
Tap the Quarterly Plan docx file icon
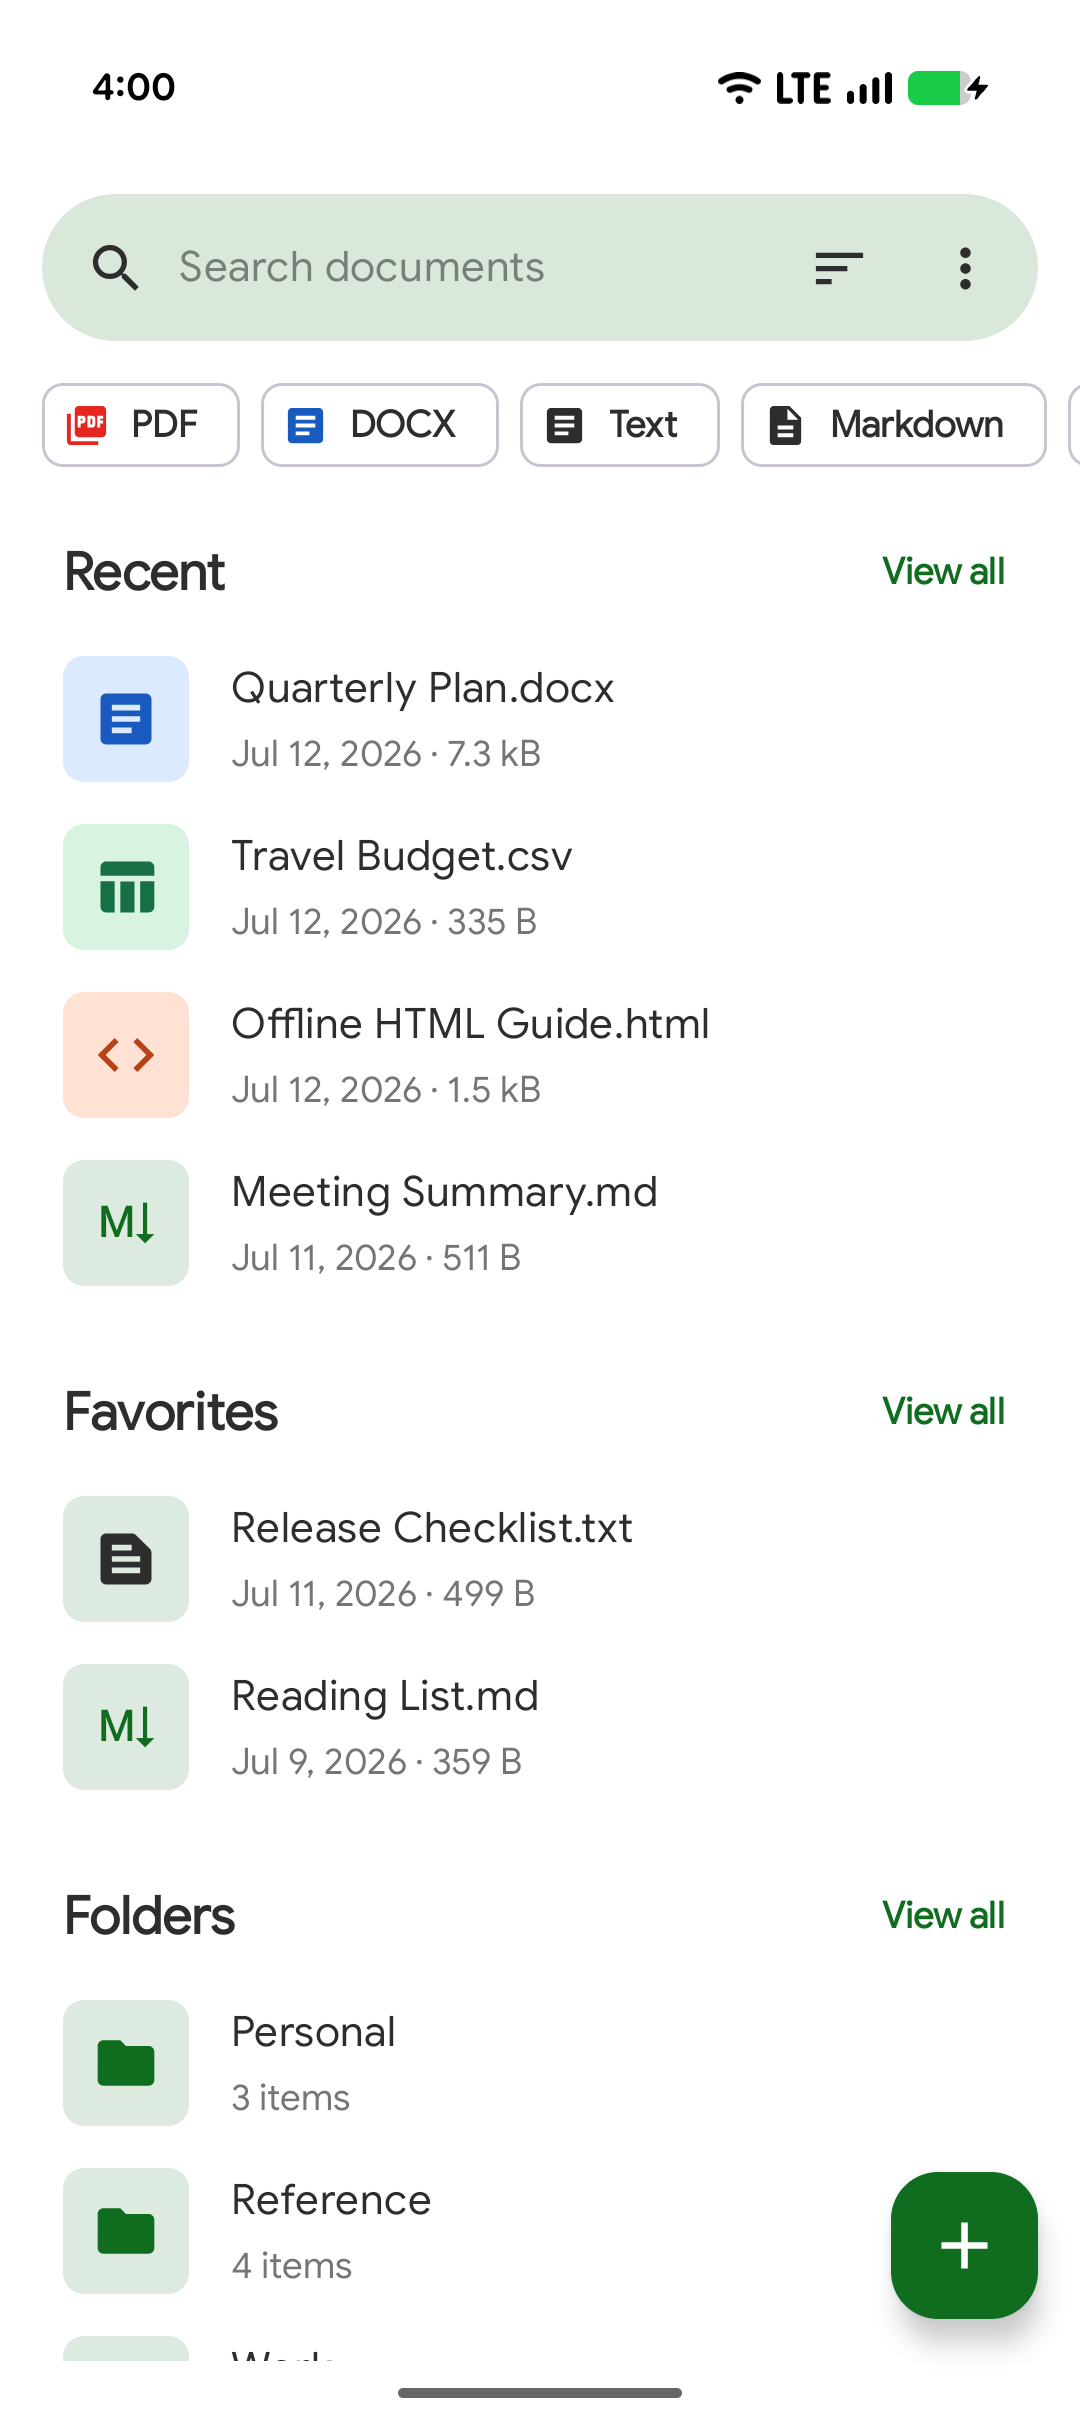point(126,719)
